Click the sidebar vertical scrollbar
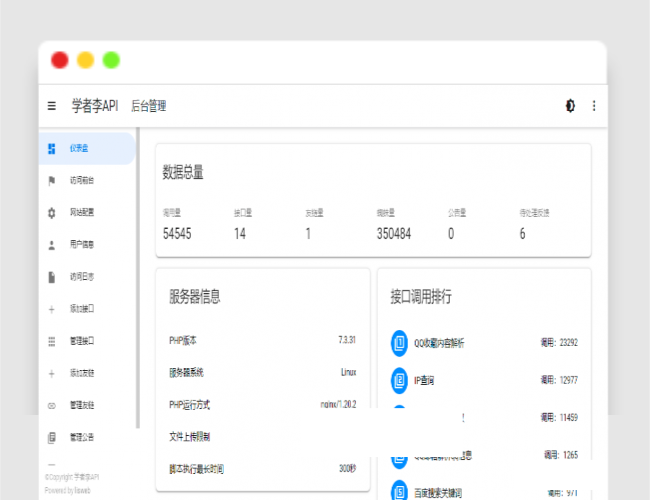Viewport: 650px width, 500px height. click(138, 278)
